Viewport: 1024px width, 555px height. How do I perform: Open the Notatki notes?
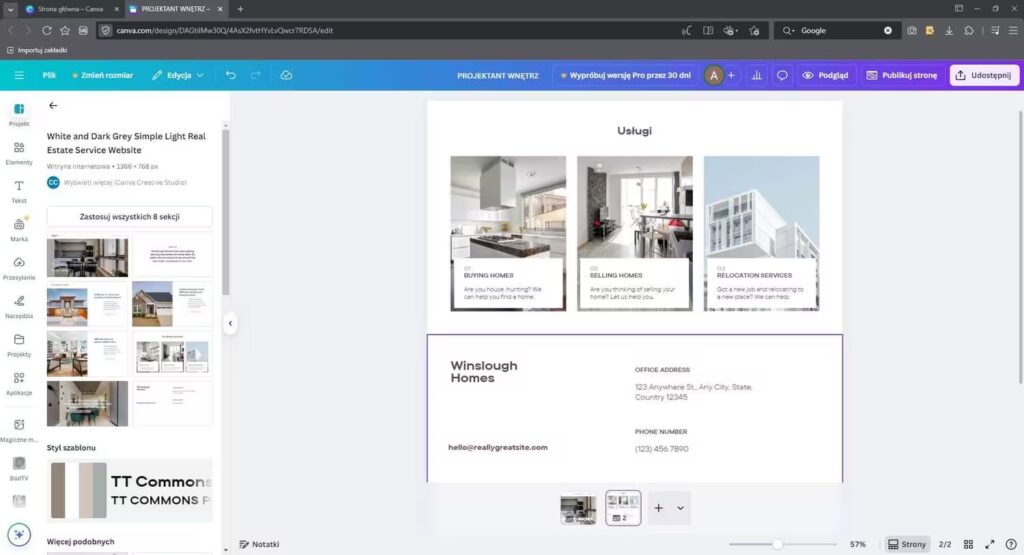(259, 544)
